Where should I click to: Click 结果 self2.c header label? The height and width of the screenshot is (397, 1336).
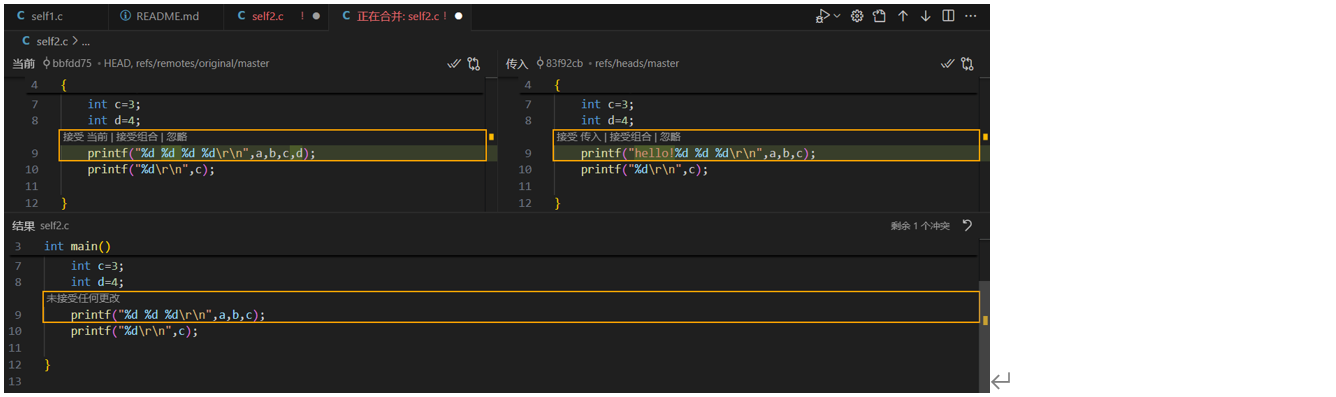coord(40,226)
